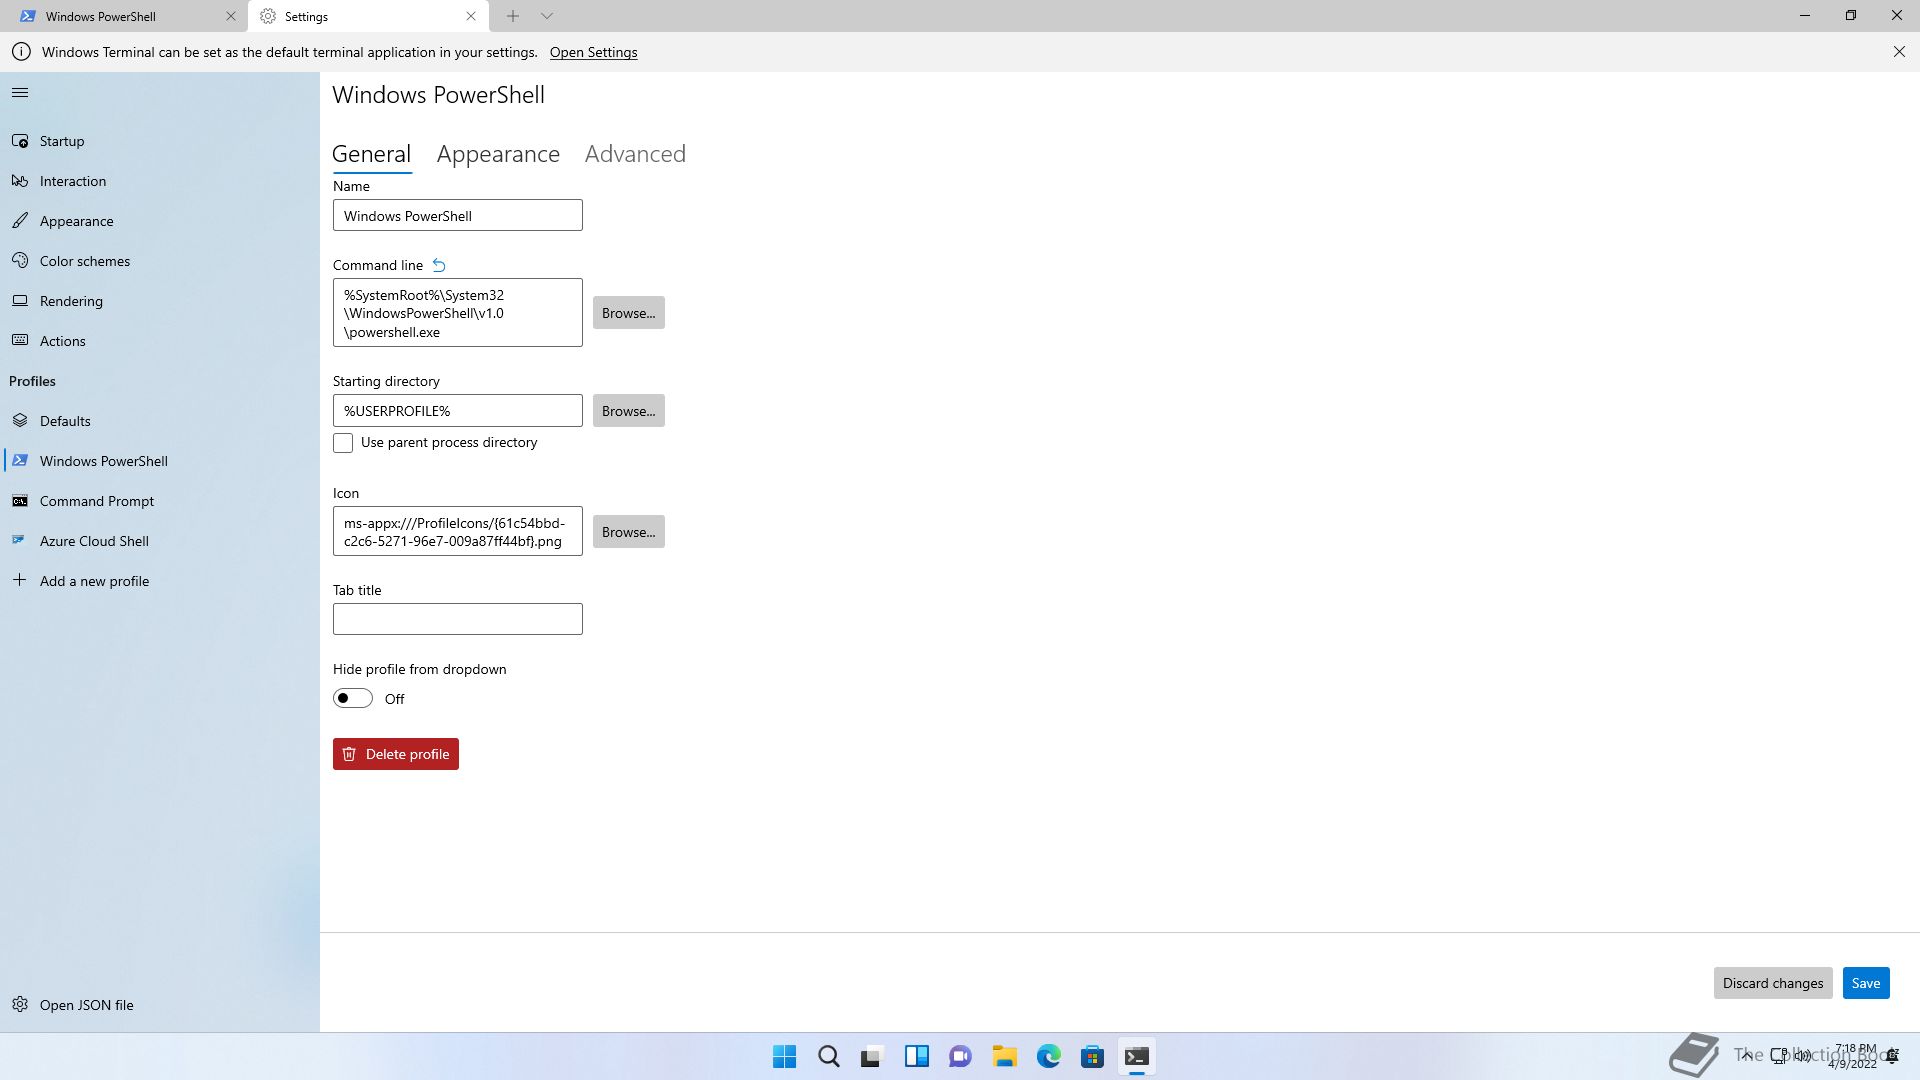Open the Startup settings page
Image resolution: width=1920 pixels, height=1080 pixels.
[160, 141]
